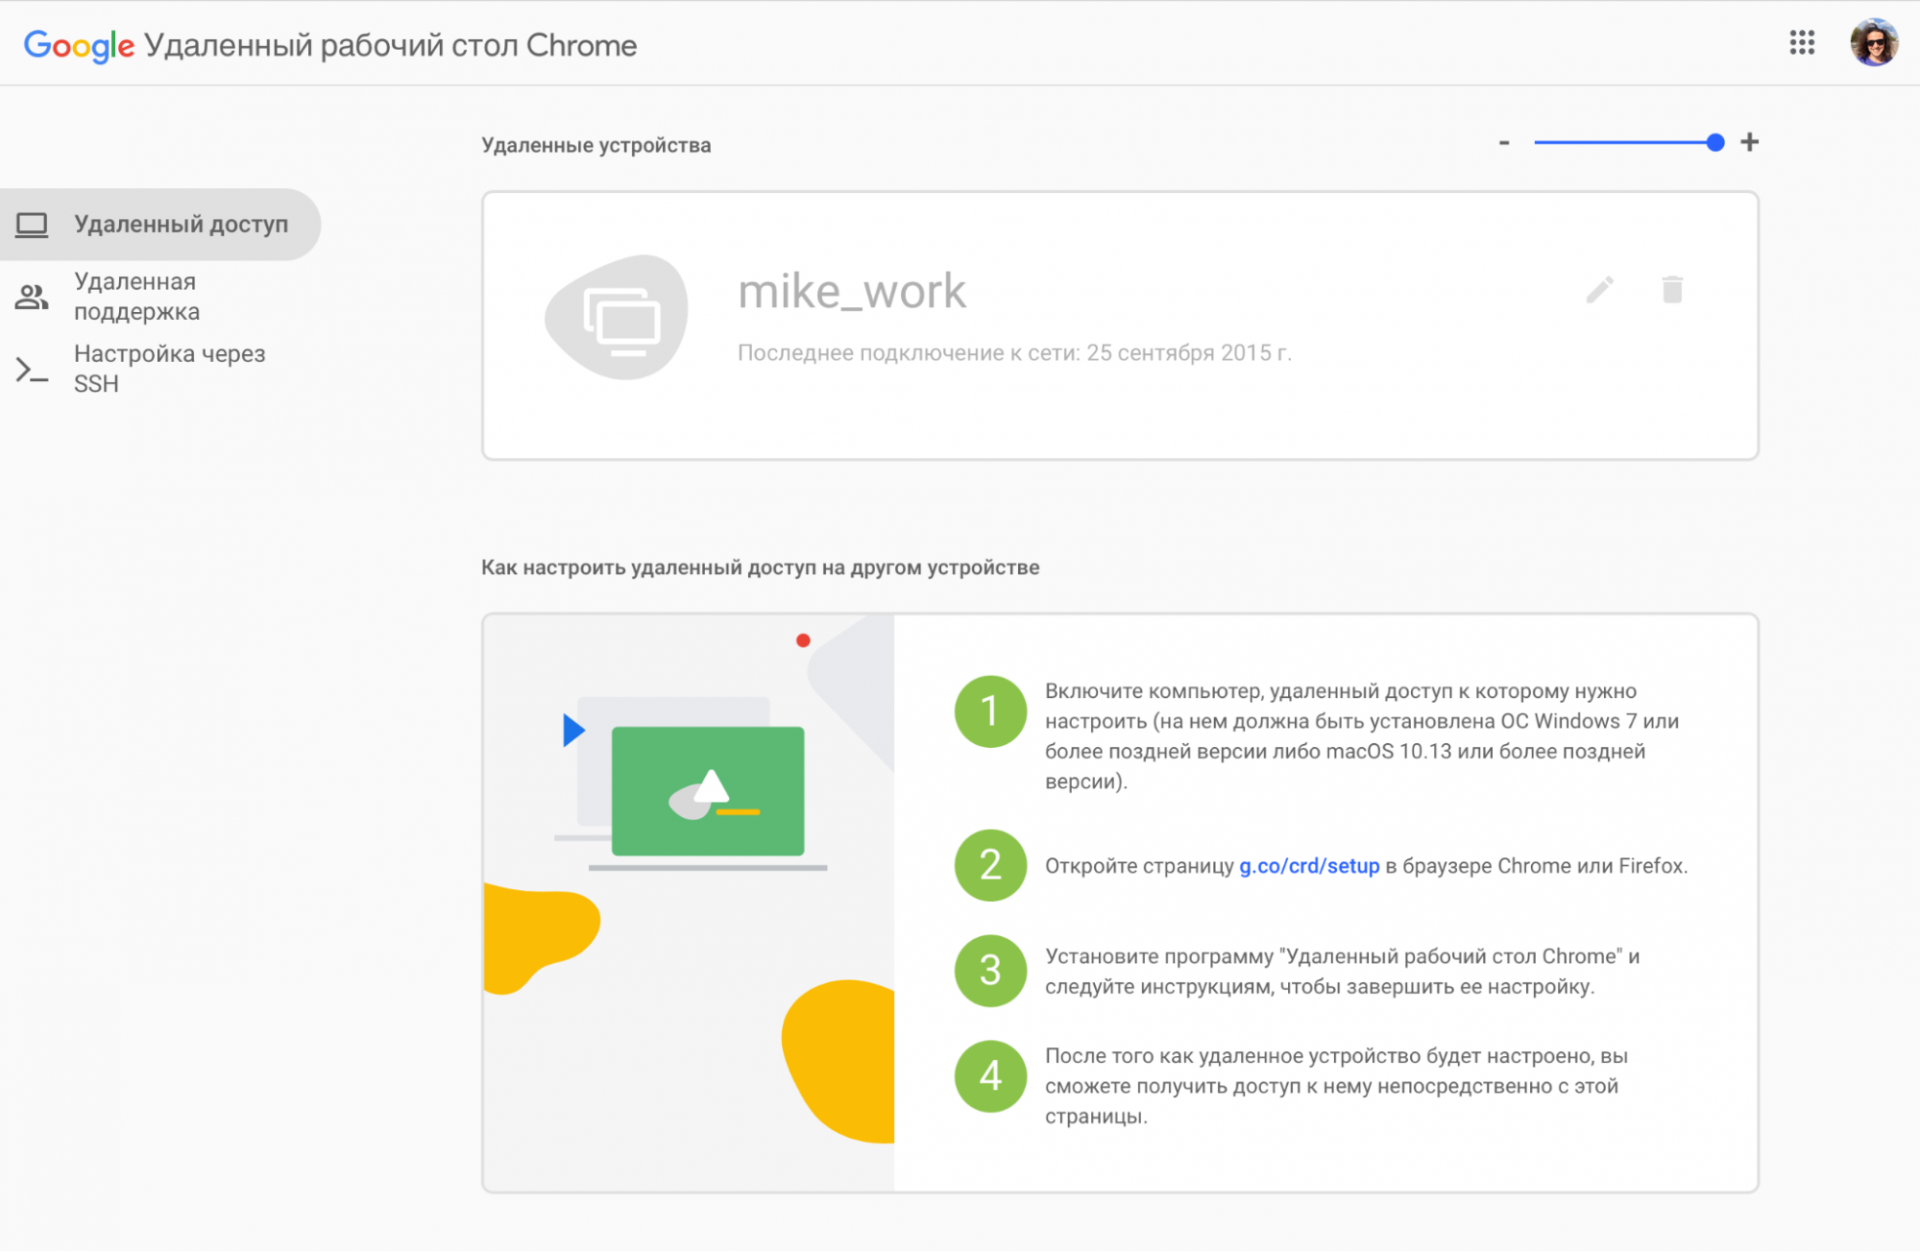This screenshot has height=1252, width=1920.
Task: Connect to the mike_work device name
Action: [x=851, y=292]
